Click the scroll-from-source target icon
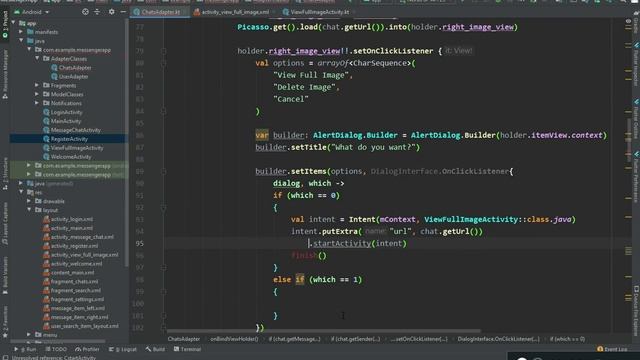This screenshot has width=640, height=360. pos(85,12)
